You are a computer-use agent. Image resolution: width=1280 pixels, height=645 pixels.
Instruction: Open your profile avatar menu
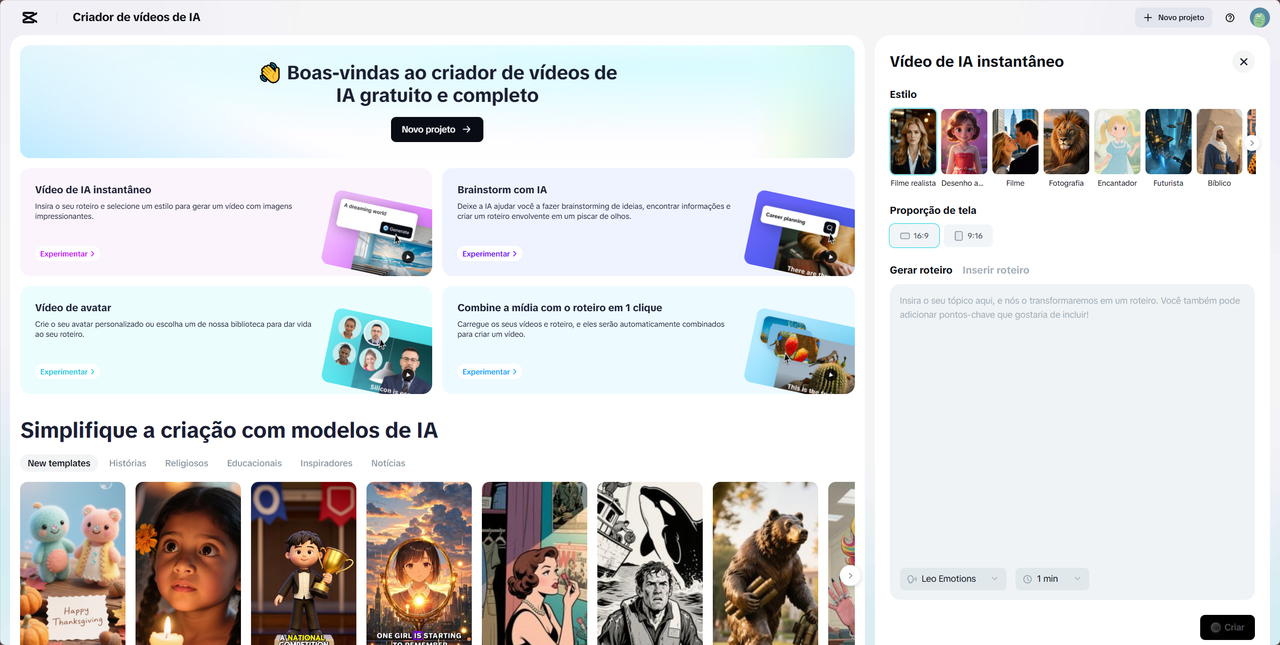click(1259, 17)
